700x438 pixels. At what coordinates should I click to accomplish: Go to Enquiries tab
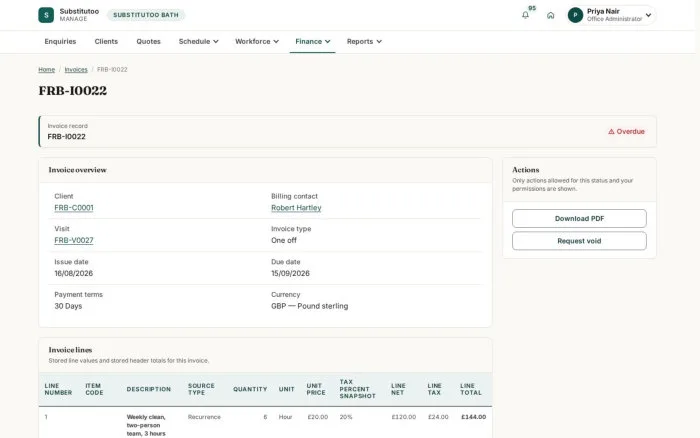(60, 42)
